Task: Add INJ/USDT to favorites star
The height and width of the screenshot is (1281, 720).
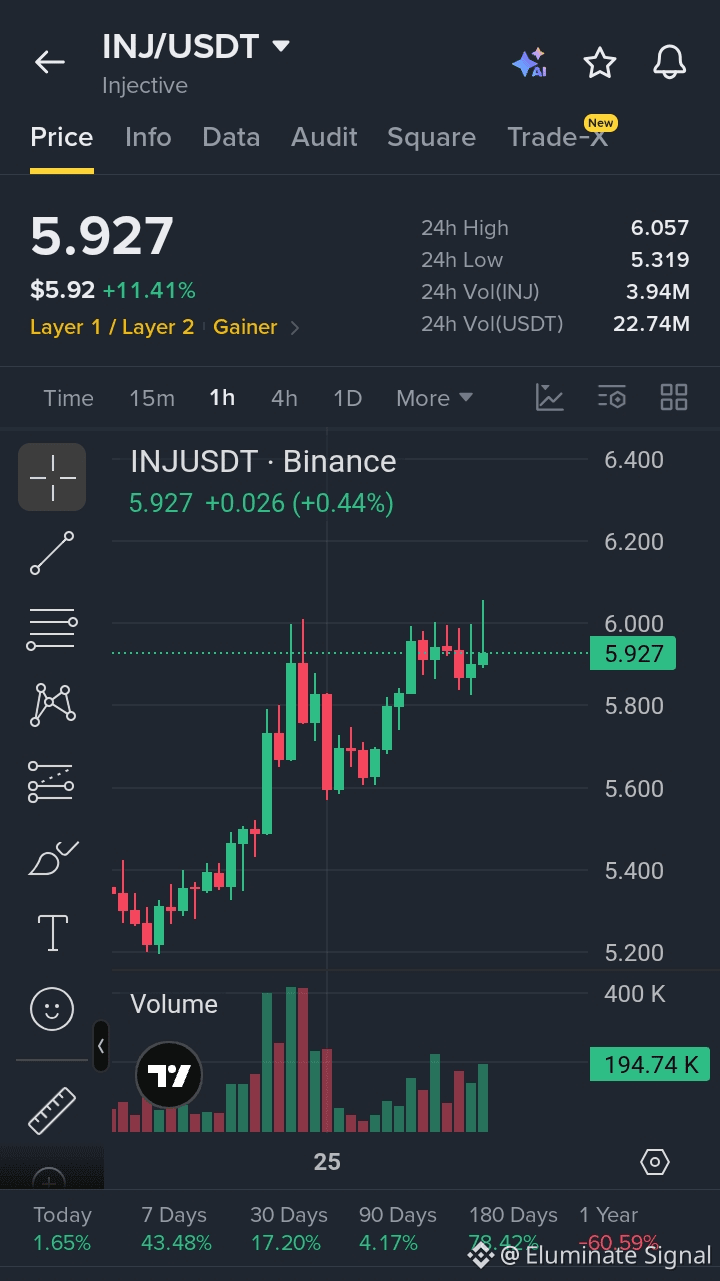Action: pyautogui.click(x=600, y=63)
